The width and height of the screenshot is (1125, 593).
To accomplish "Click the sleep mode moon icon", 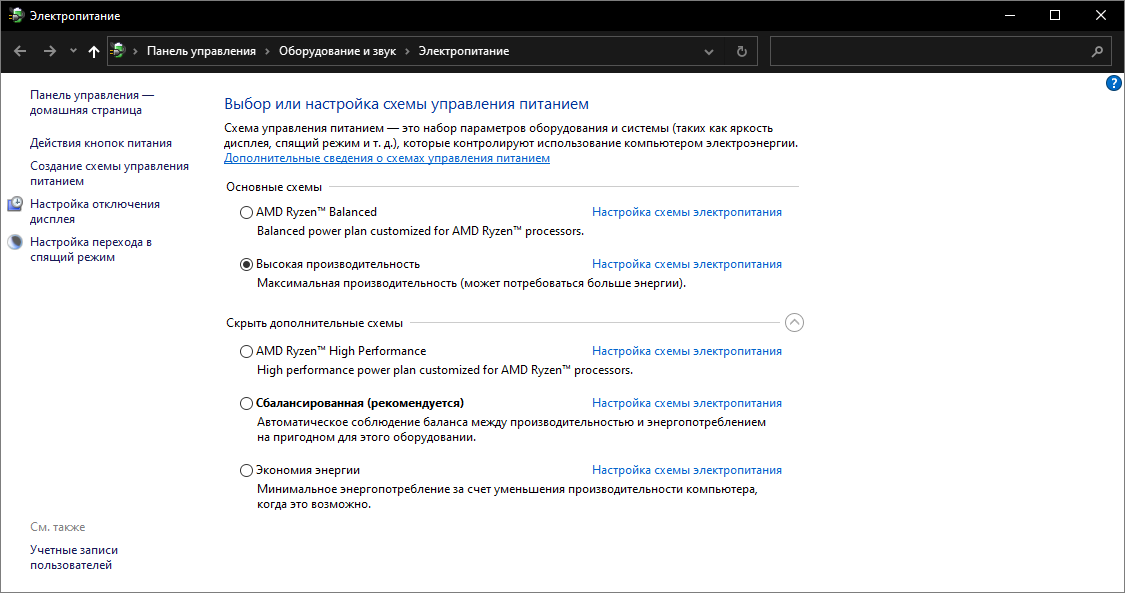I will coord(15,242).
